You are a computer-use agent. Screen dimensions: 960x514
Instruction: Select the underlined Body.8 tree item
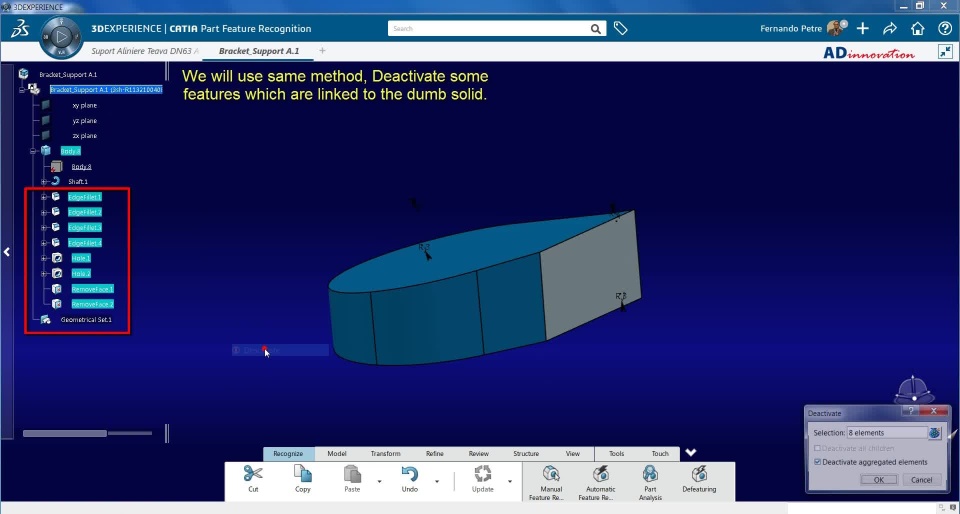pyautogui.click(x=81, y=166)
